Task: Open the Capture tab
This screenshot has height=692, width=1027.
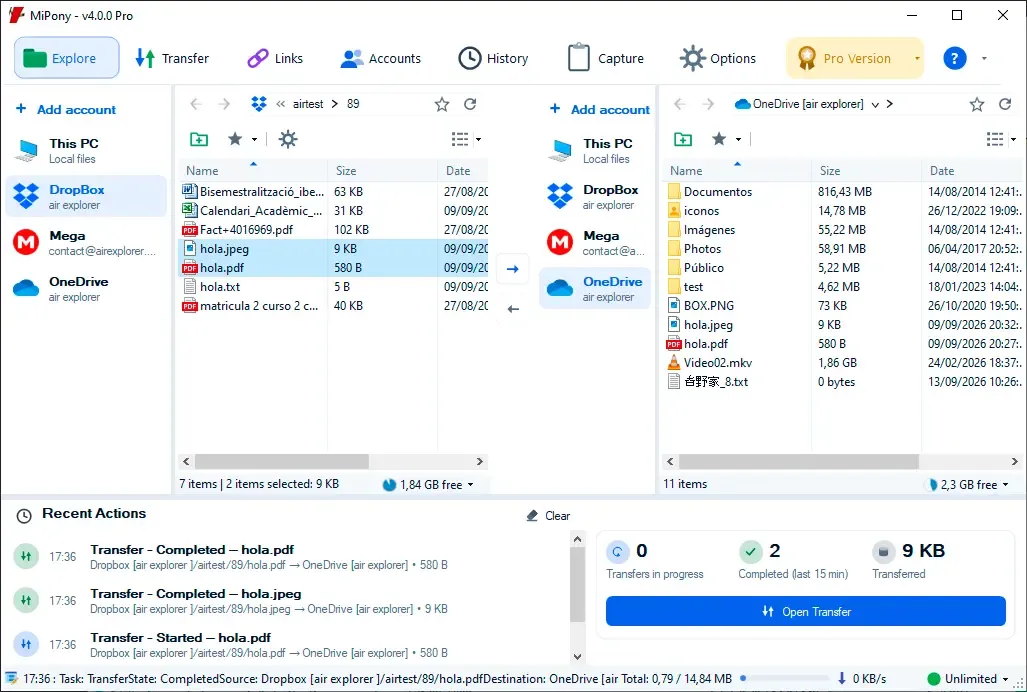Action: pyautogui.click(x=605, y=58)
